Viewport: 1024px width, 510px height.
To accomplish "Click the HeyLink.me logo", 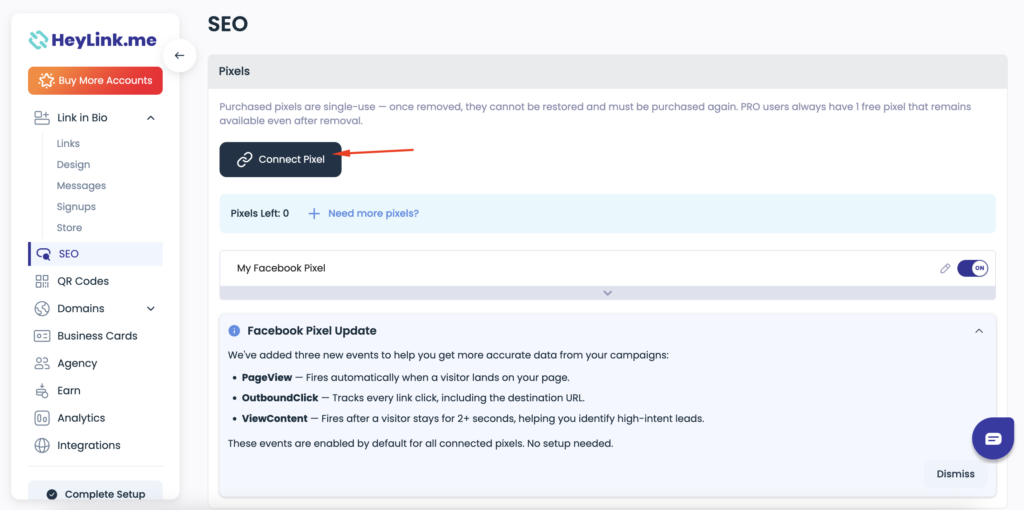I will [x=93, y=40].
